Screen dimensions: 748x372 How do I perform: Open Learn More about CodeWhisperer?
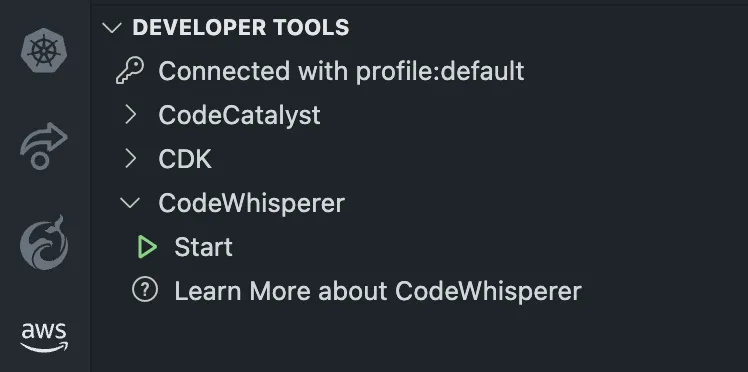click(378, 291)
